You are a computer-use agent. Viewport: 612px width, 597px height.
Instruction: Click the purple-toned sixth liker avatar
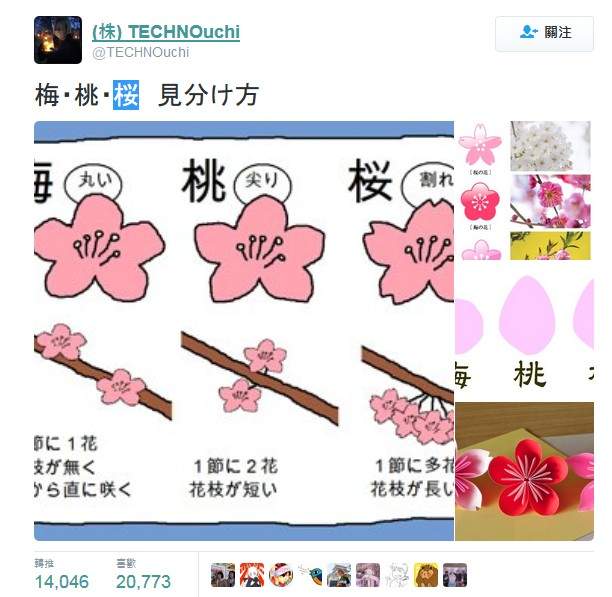tap(368, 575)
